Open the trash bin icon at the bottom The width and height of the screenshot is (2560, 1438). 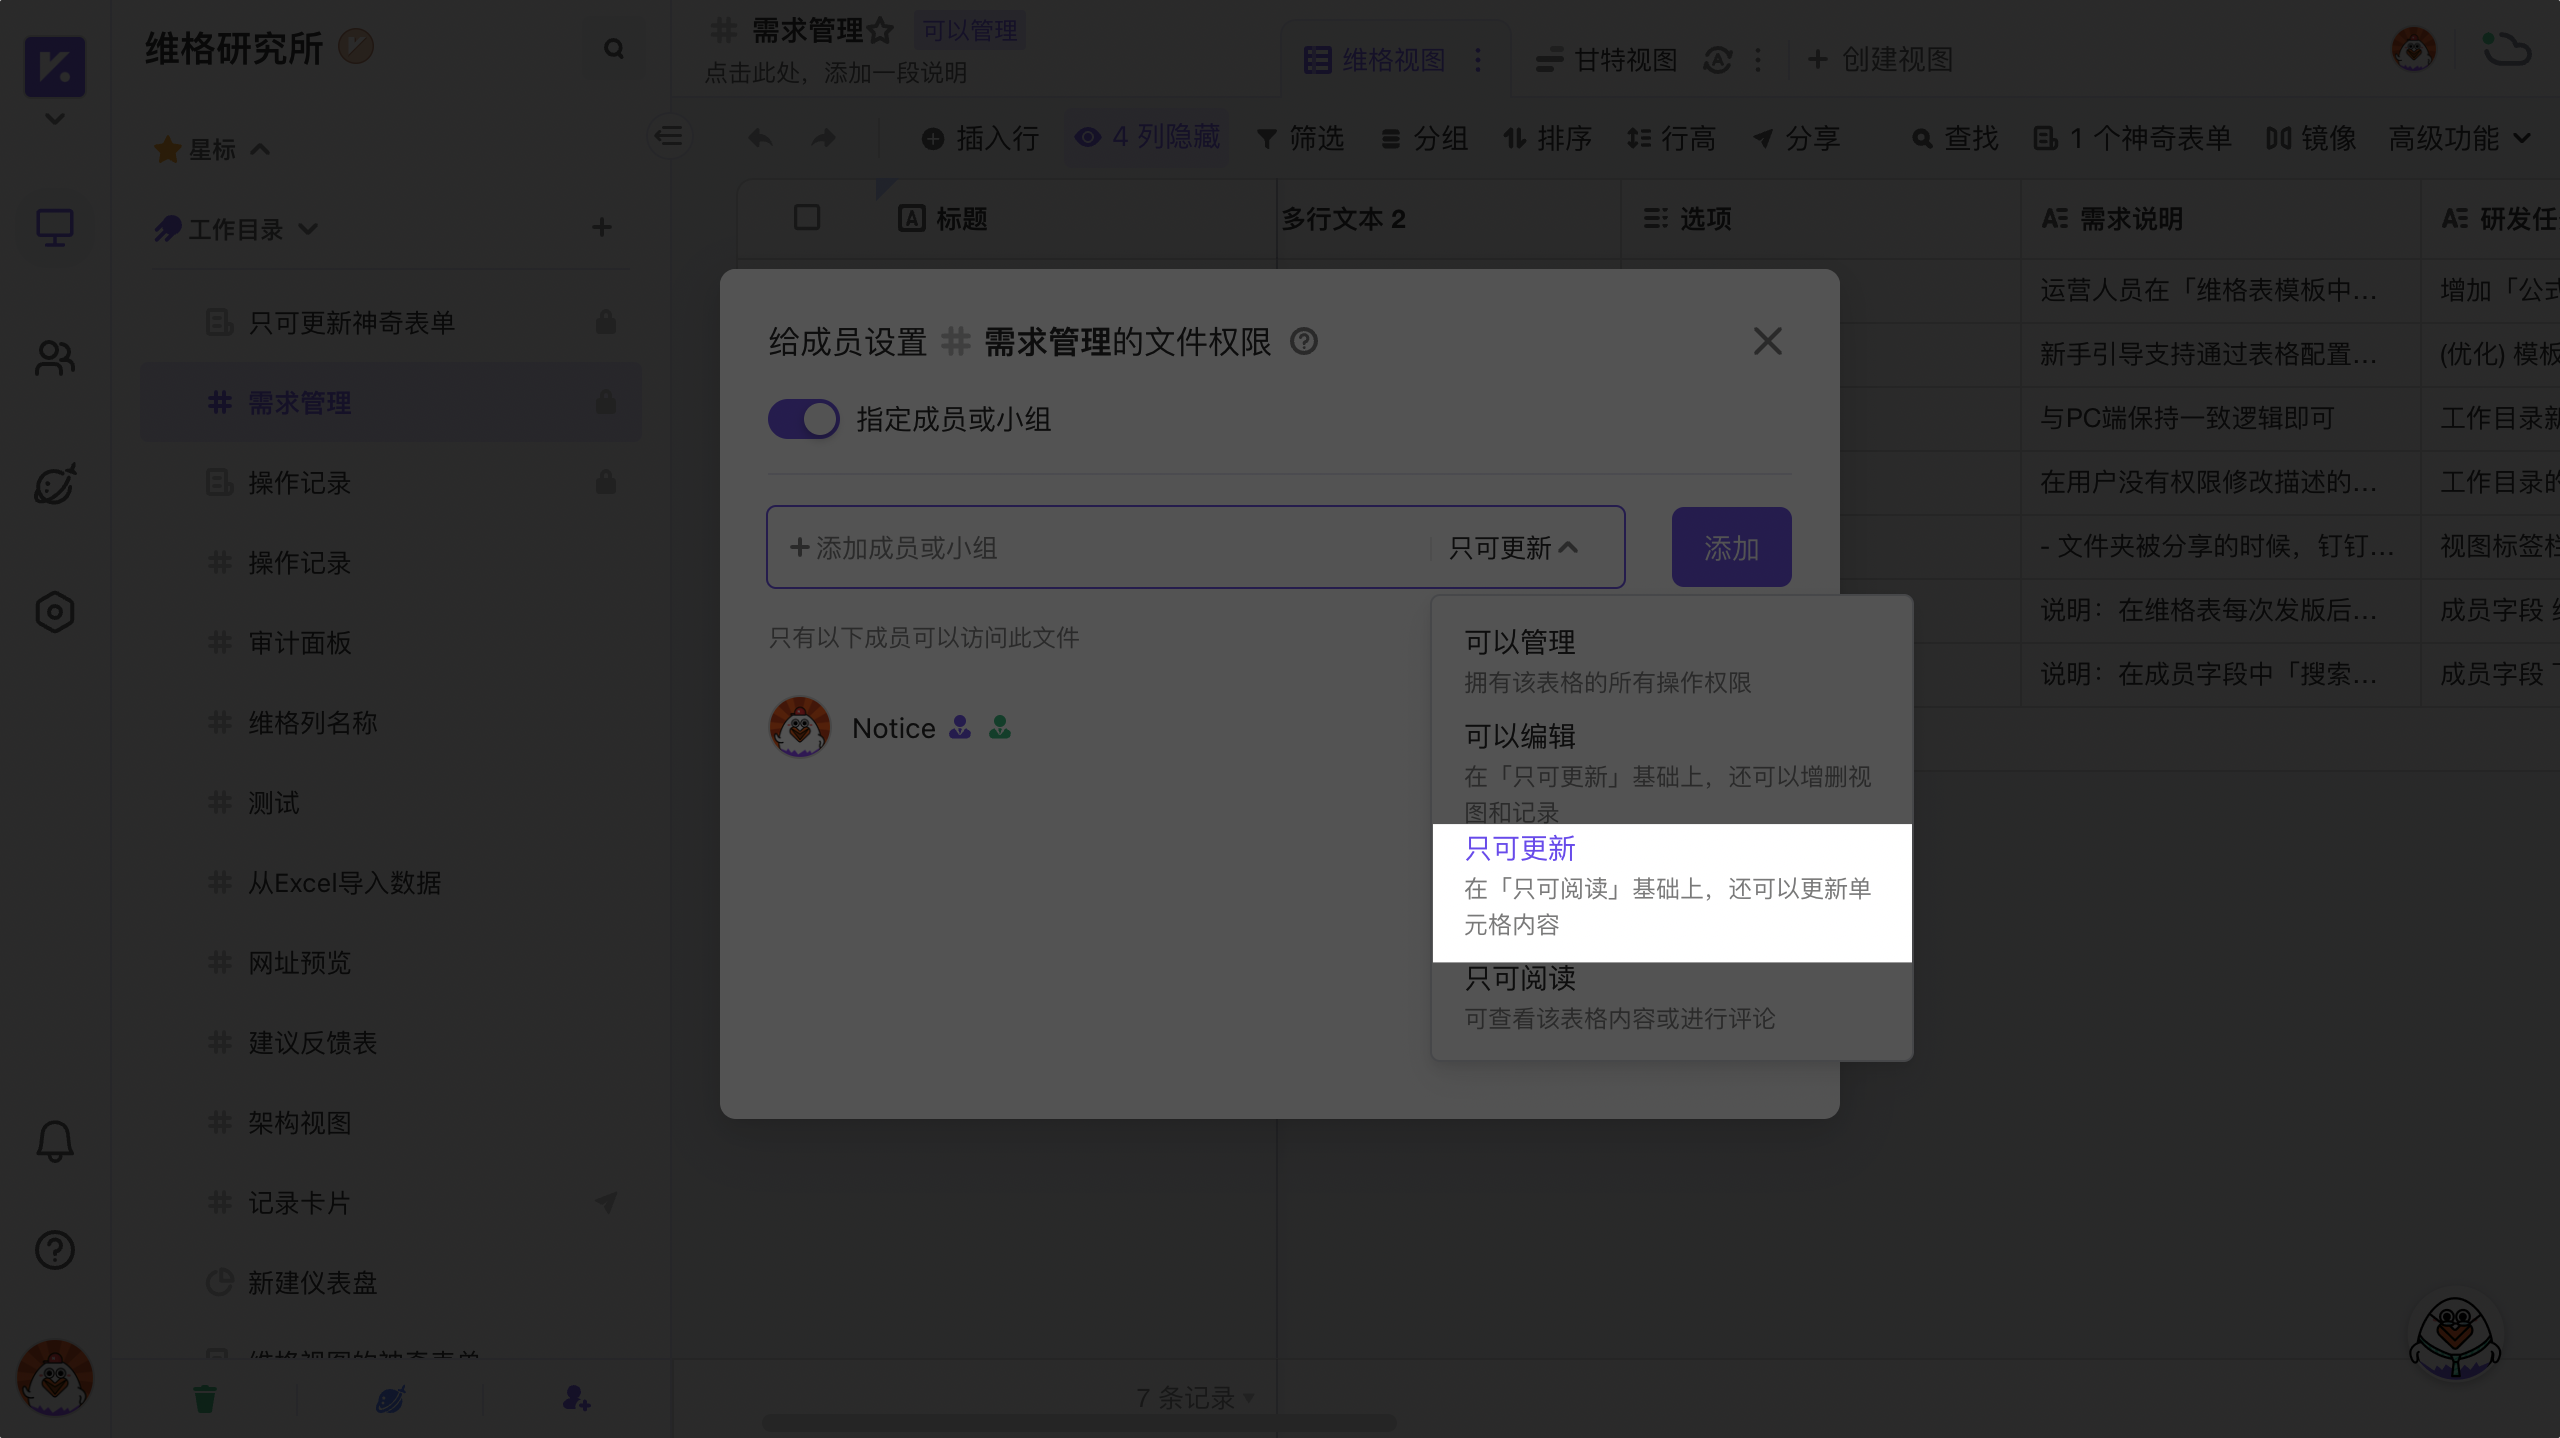204,1398
